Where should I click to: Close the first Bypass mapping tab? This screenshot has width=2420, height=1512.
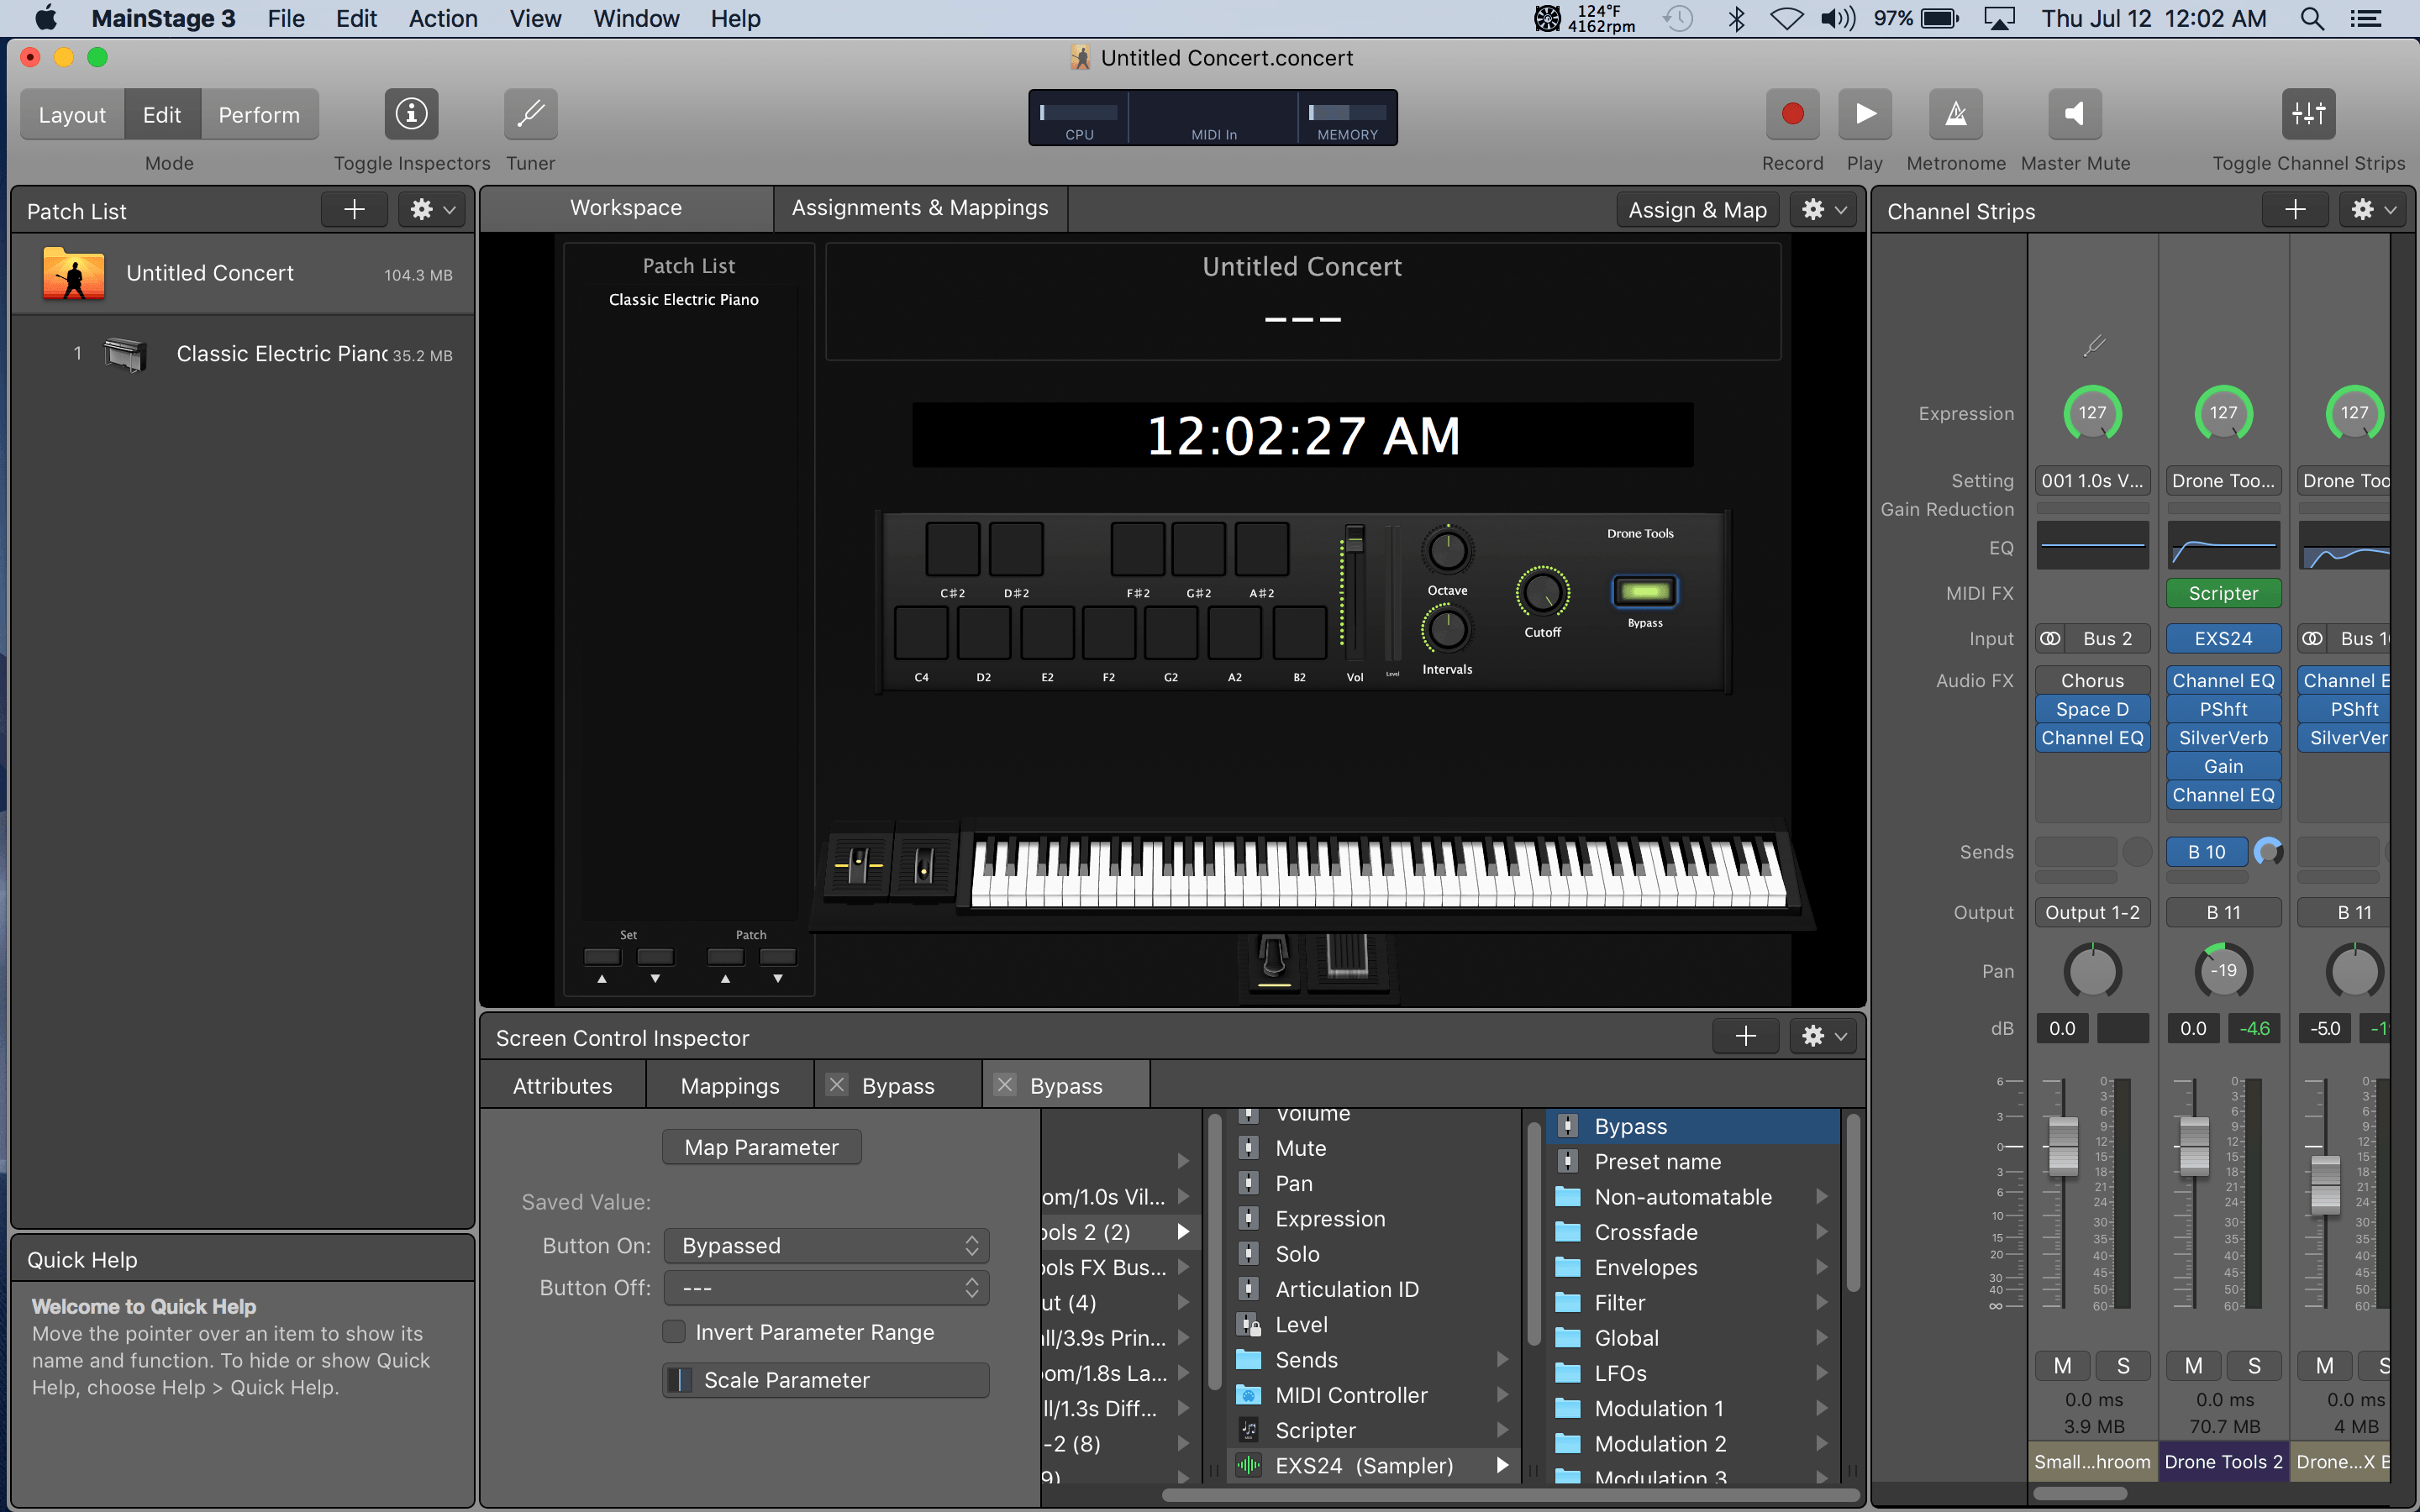click(x=837, y=1085)
